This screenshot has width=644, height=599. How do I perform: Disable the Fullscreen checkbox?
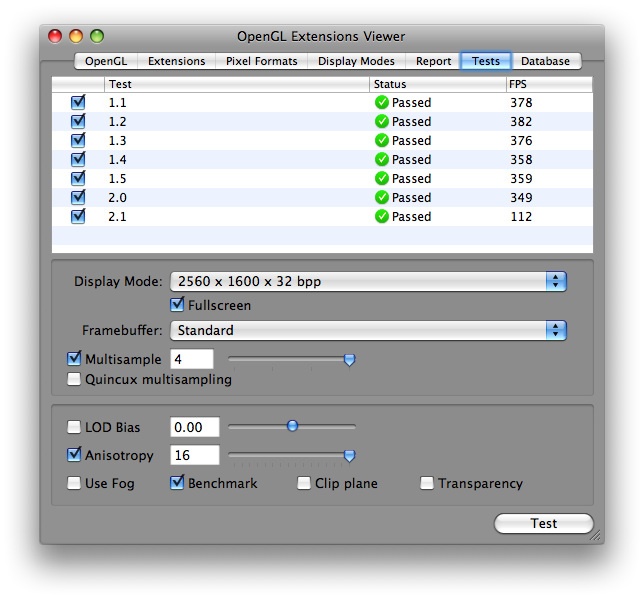[x=177, y=305]
